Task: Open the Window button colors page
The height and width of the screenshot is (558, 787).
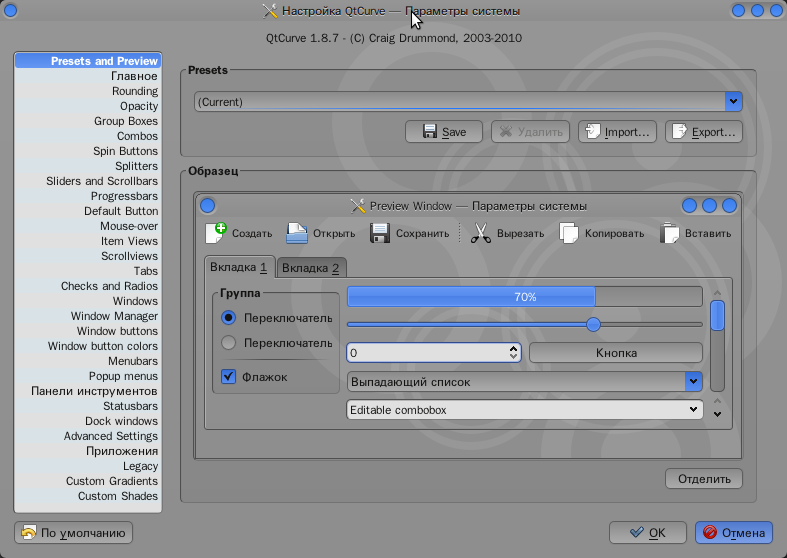Action: [88, 346]
